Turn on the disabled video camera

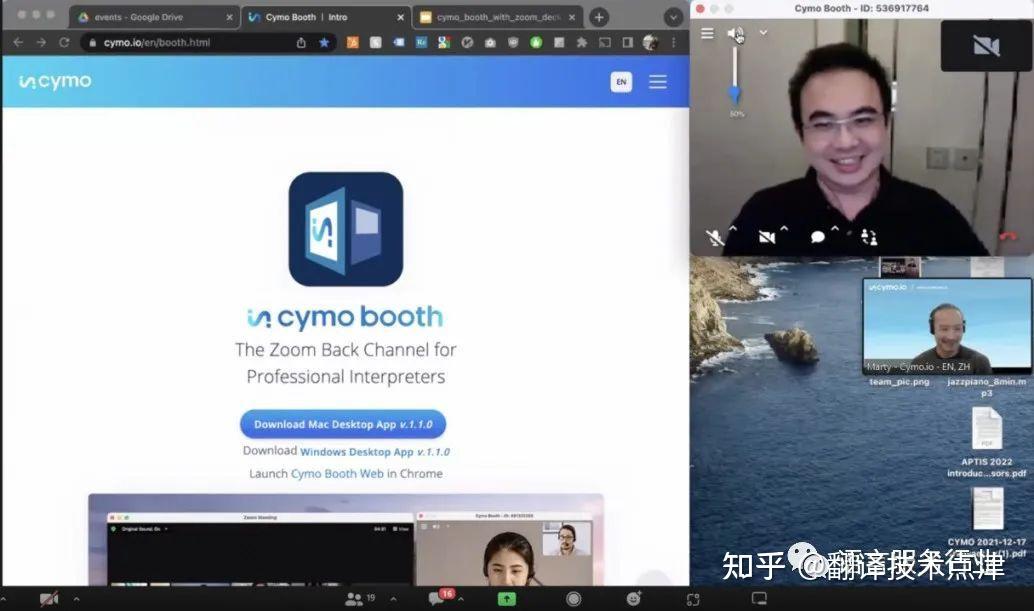[x=766, y=238]
